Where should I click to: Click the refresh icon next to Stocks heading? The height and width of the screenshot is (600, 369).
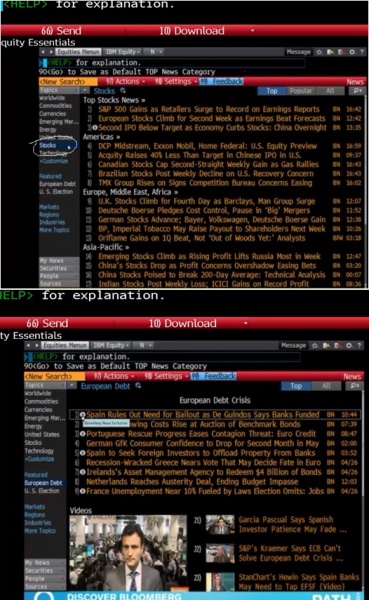pos(123,91)
